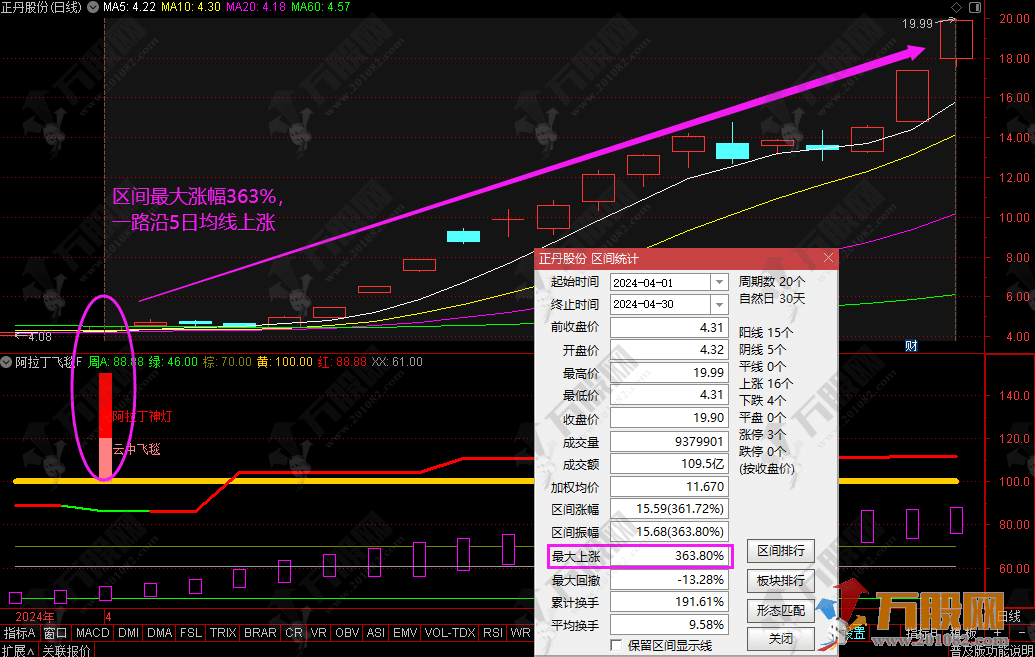Screen dimensions: 1035x657
Task: Click the 涨停 3个 statistic
Action: click(762, 434)
